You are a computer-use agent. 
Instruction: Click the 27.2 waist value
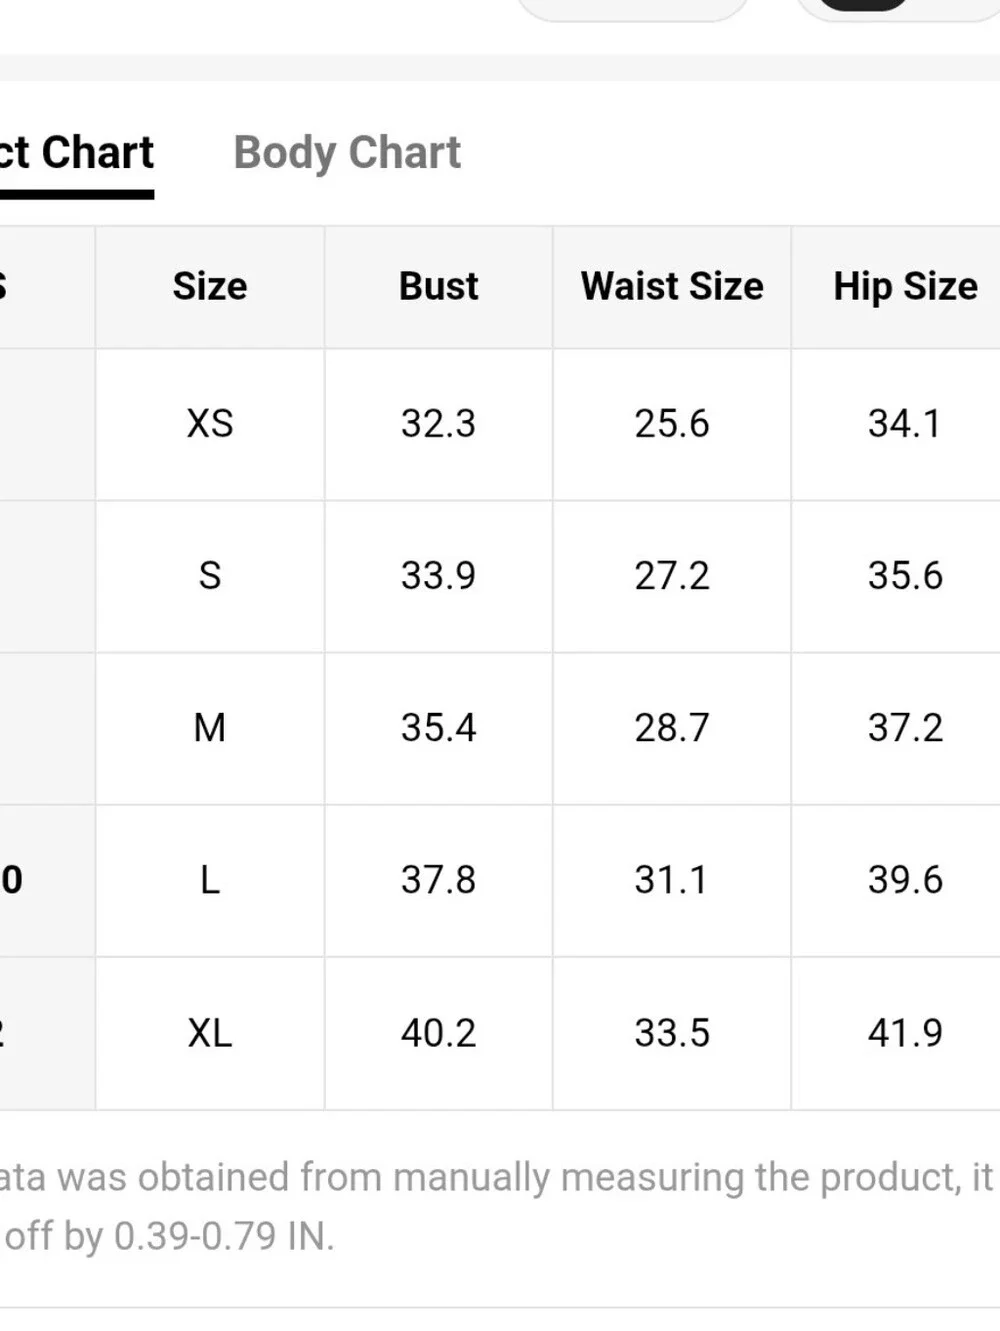click(x=672, y=576)
